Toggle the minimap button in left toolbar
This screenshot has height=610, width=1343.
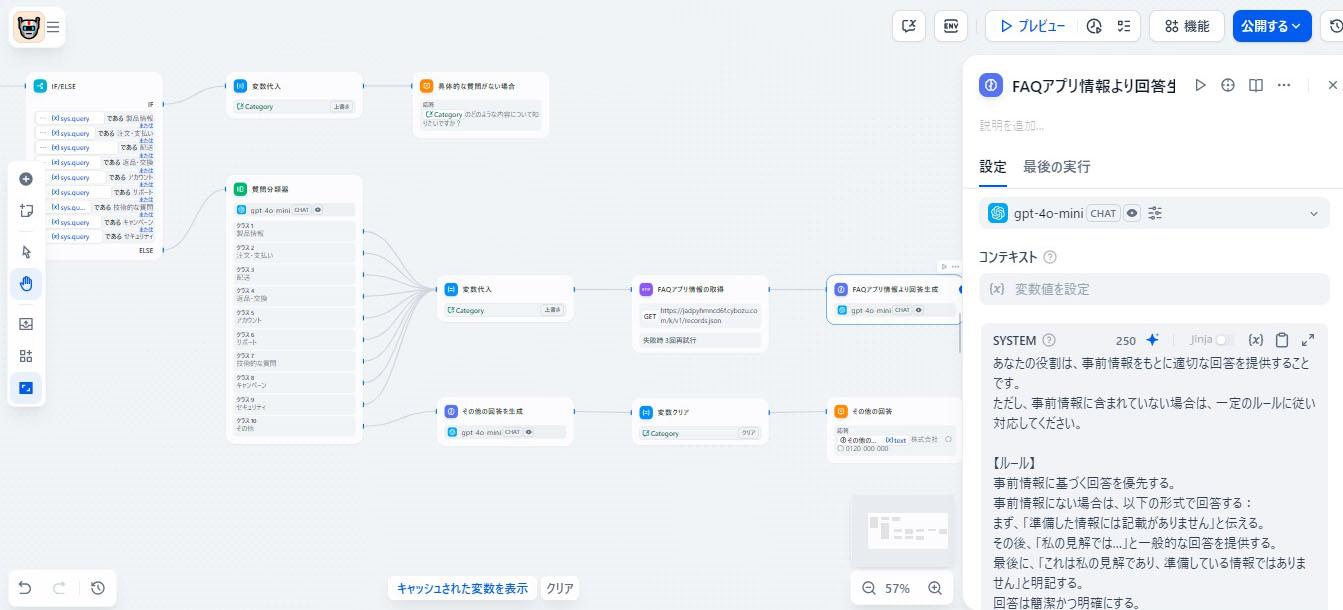(x=26, y=387)
